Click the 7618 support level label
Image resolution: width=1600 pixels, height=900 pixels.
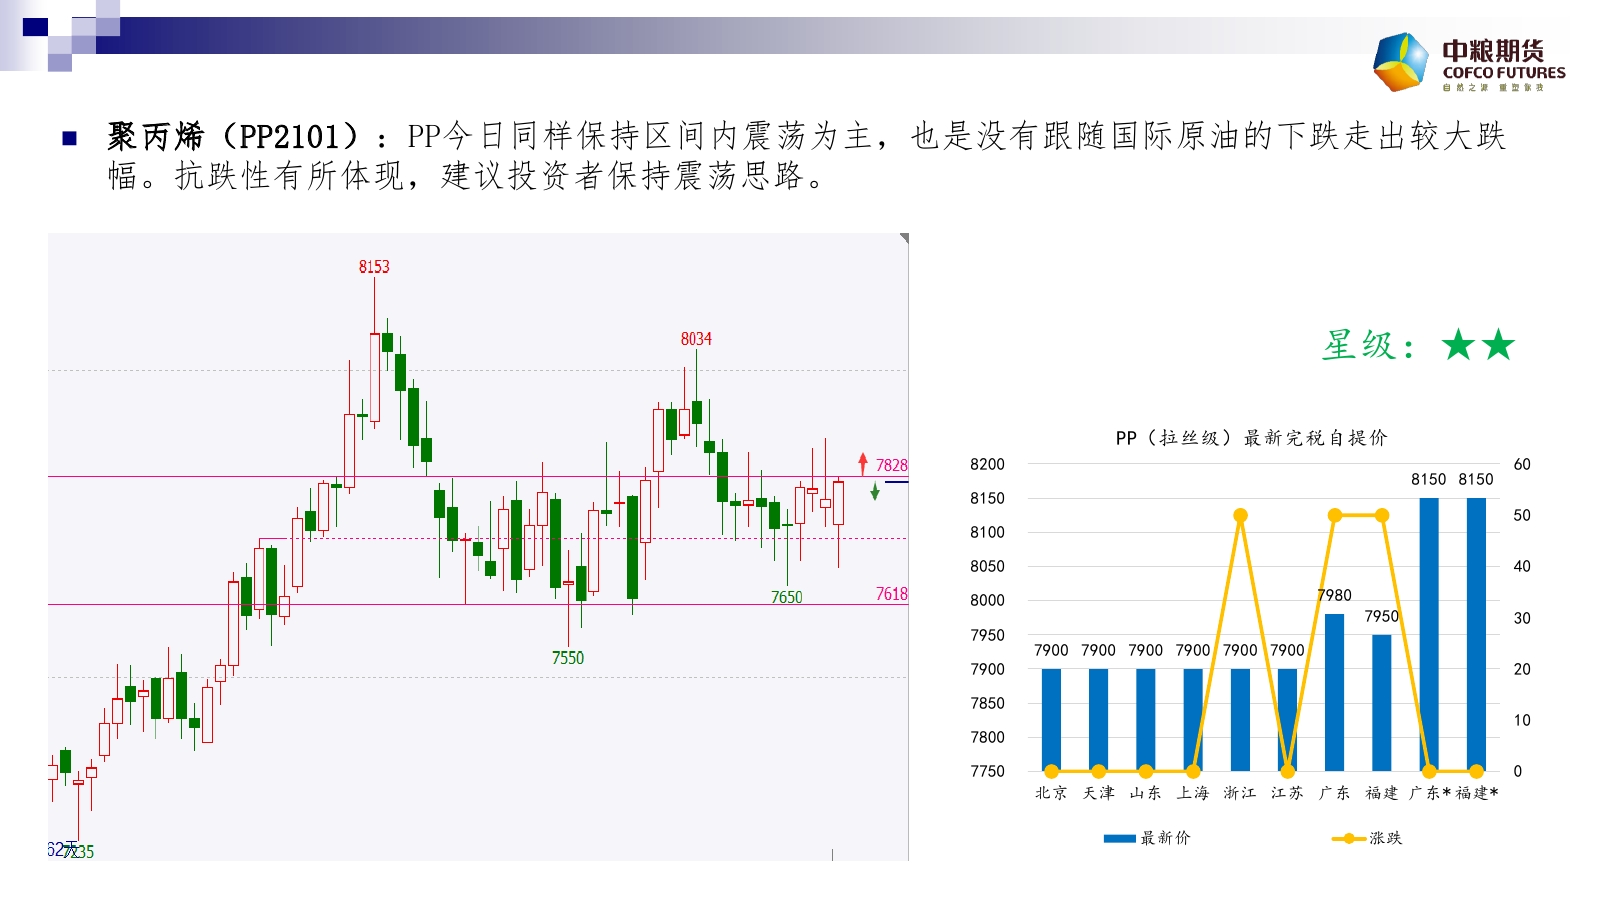click(x=891, y=594)
